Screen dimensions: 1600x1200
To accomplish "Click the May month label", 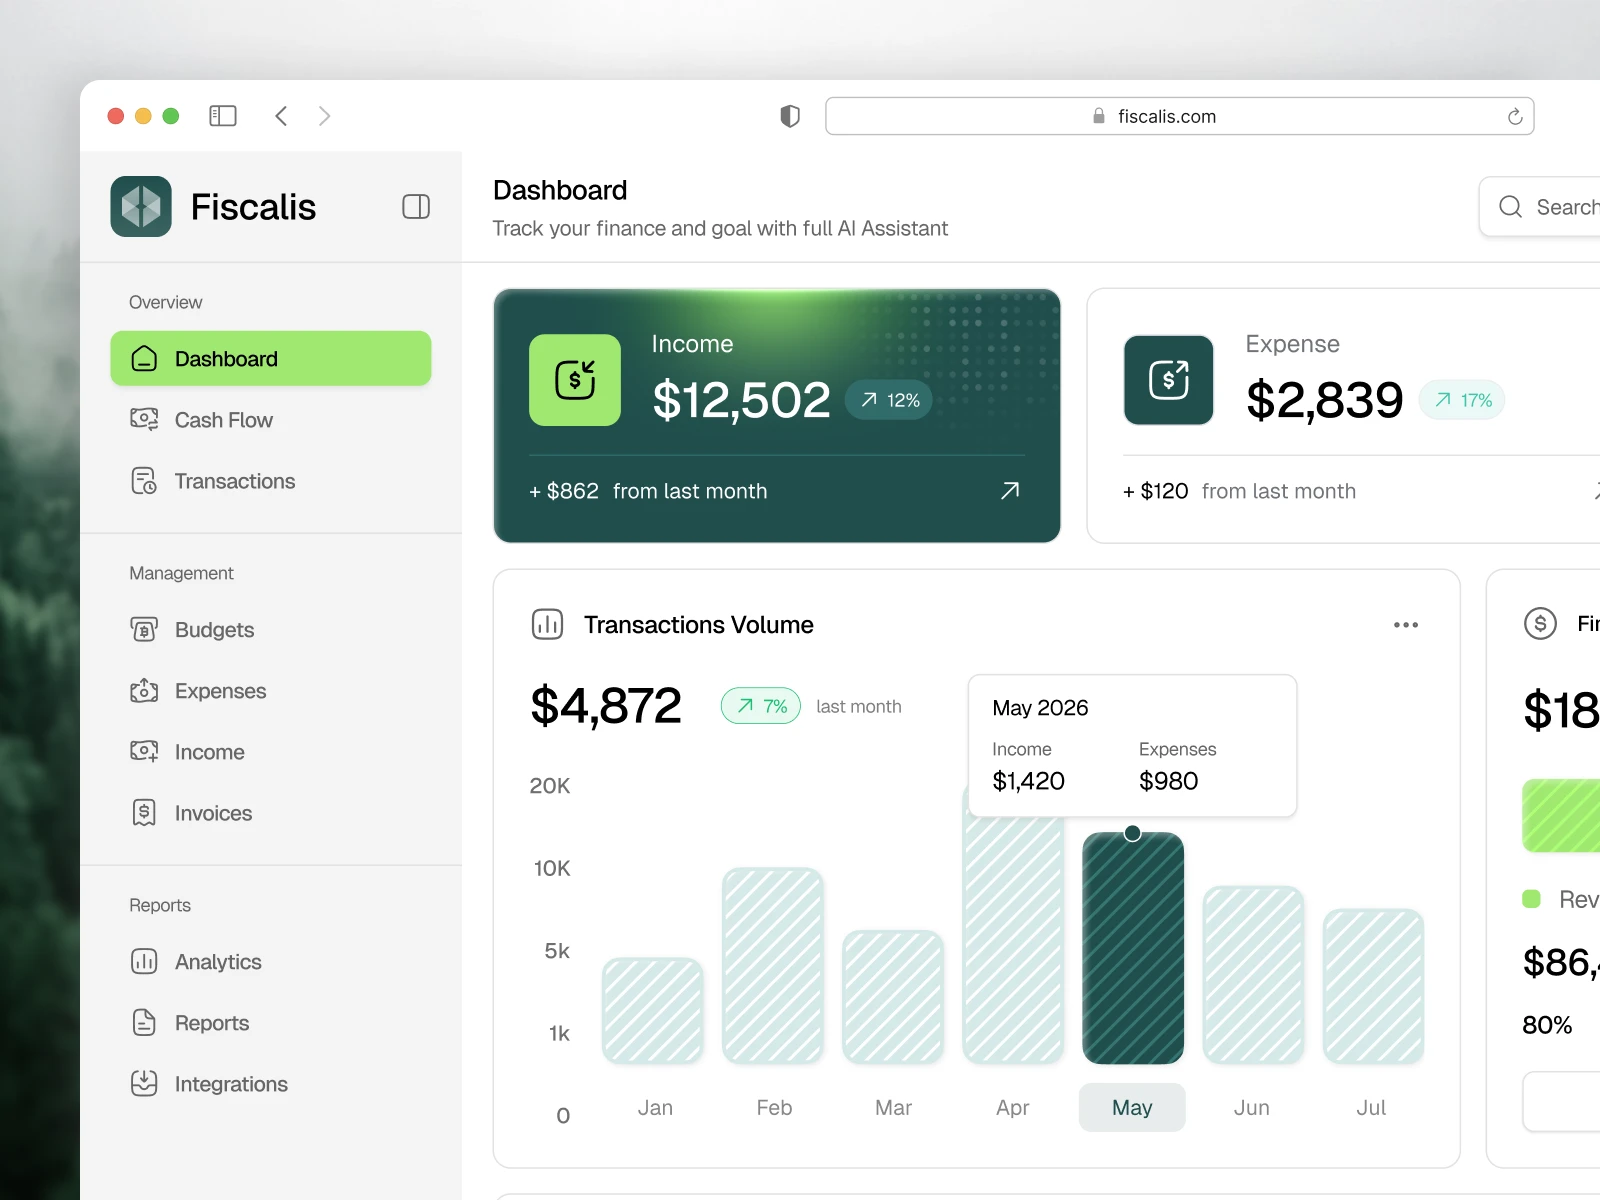I will pyautogui.click(x=1132, y=1107).
